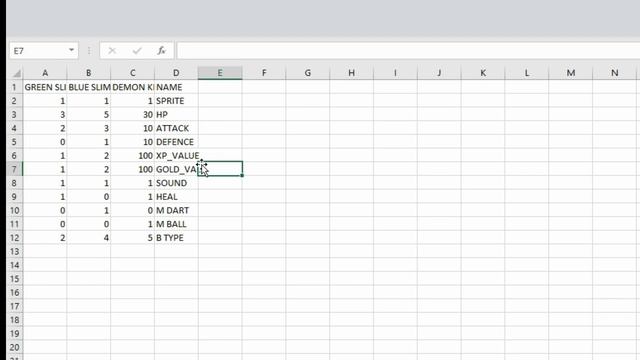Viewport: 640px width, 360px height.
Task: Click the M BALL cell
Action: click(176, 224)
